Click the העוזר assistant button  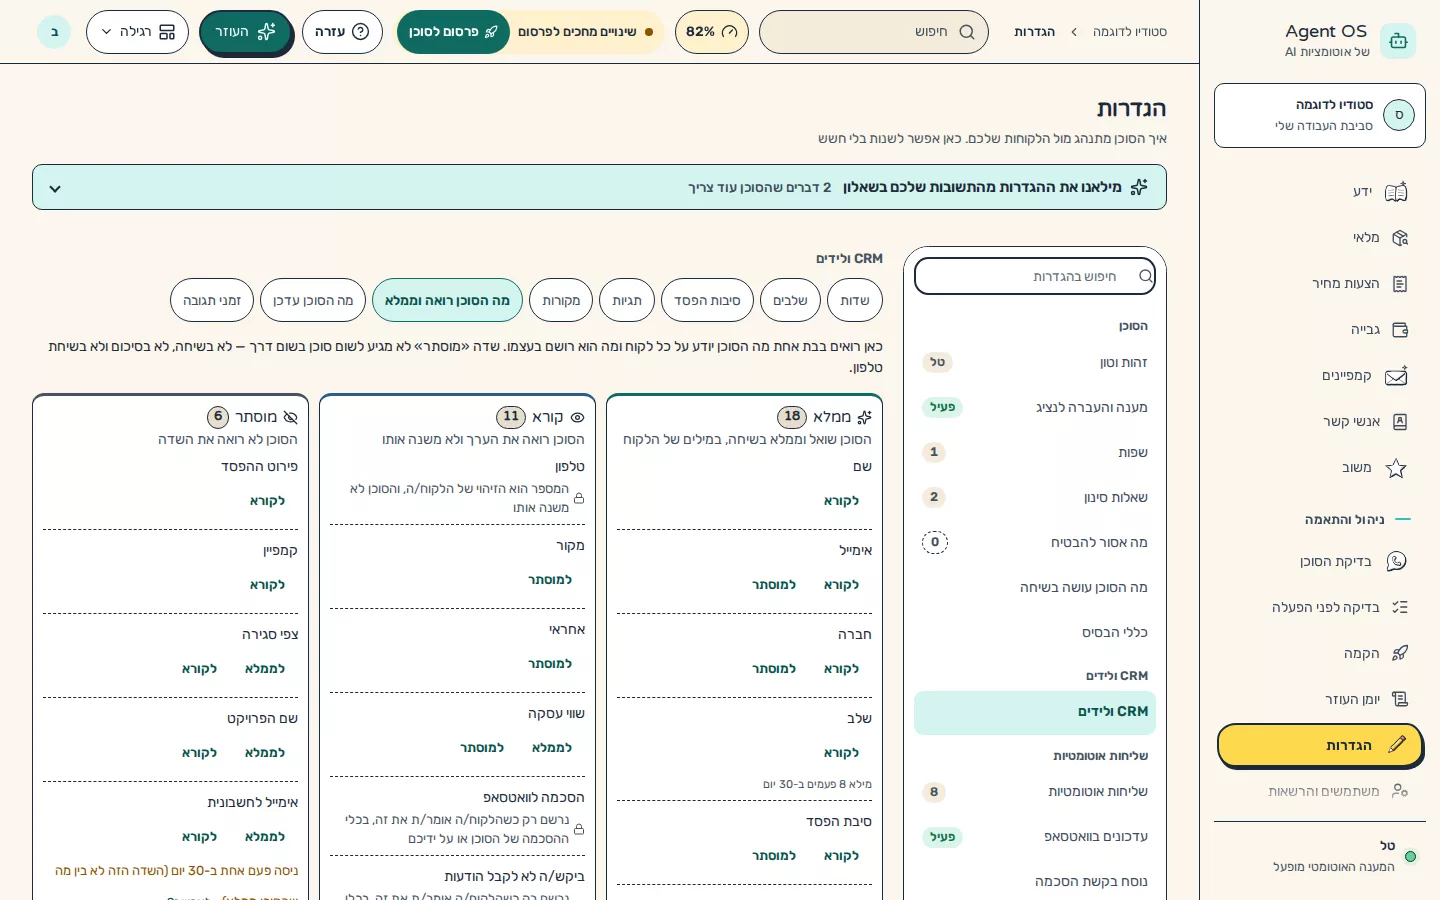click(245, 32)
